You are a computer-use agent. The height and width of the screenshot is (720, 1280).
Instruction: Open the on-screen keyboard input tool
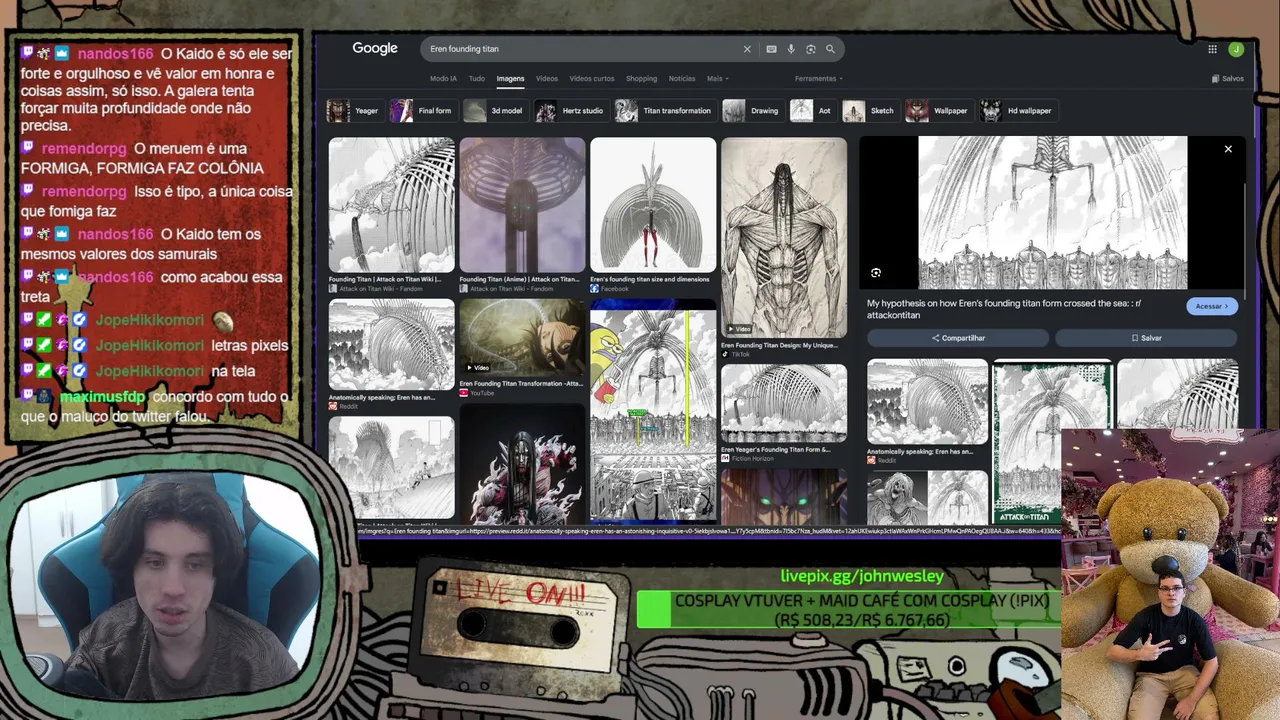771,49
